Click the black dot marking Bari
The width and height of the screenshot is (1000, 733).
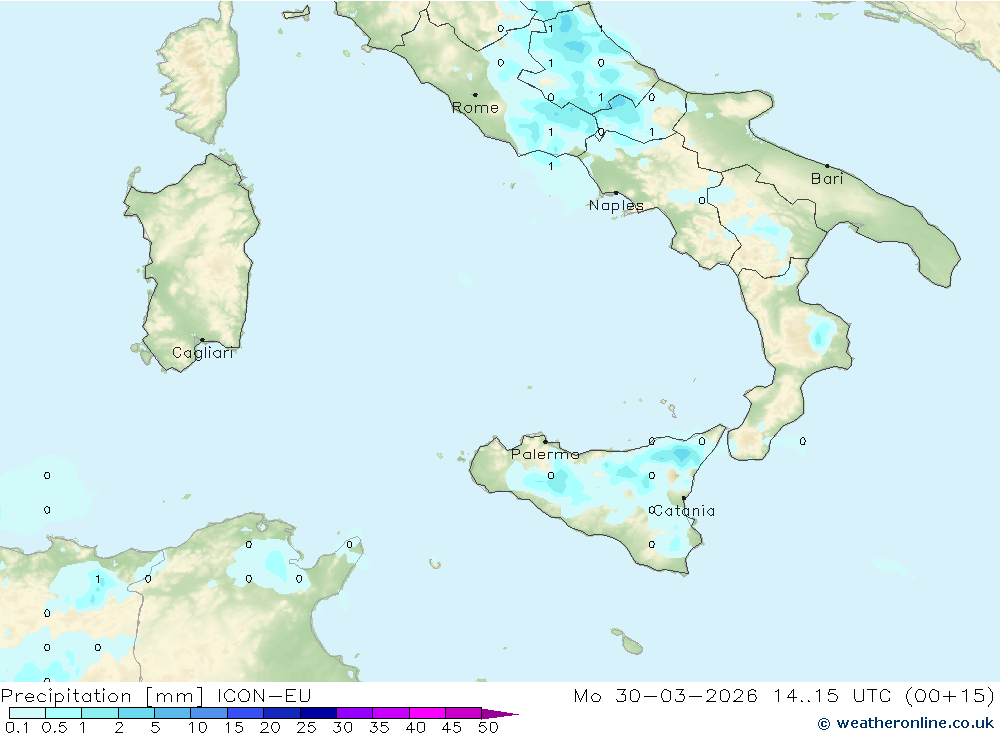pos(827,166)
